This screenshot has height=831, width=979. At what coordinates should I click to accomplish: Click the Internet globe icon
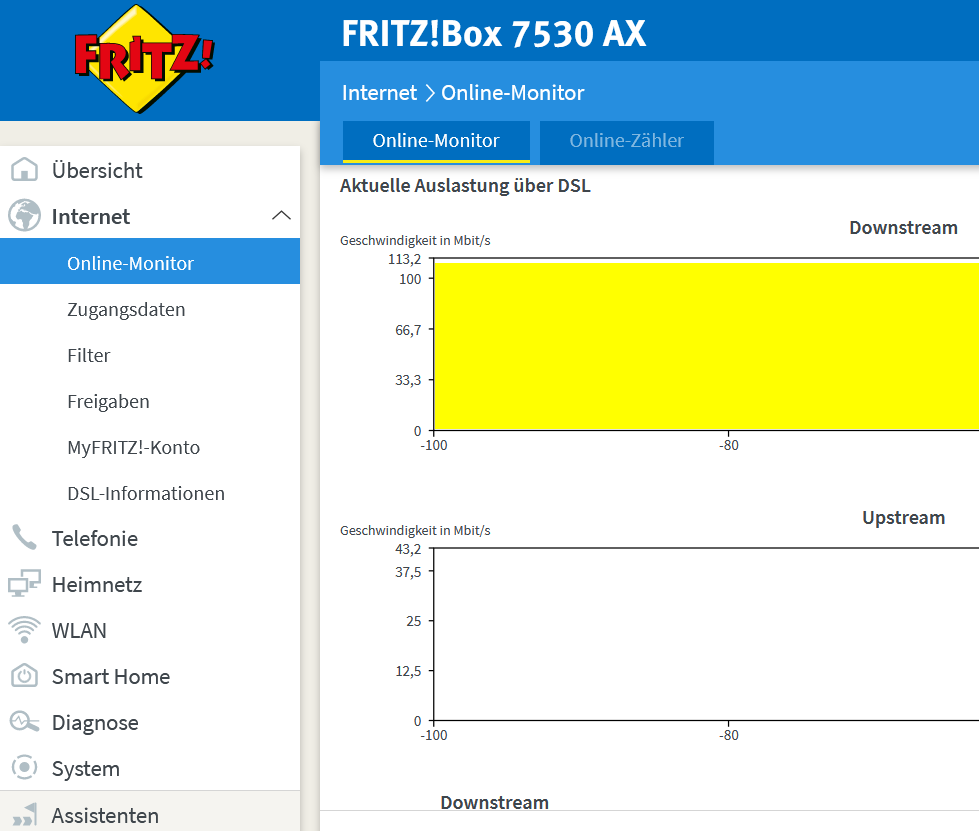click(24, 216)
